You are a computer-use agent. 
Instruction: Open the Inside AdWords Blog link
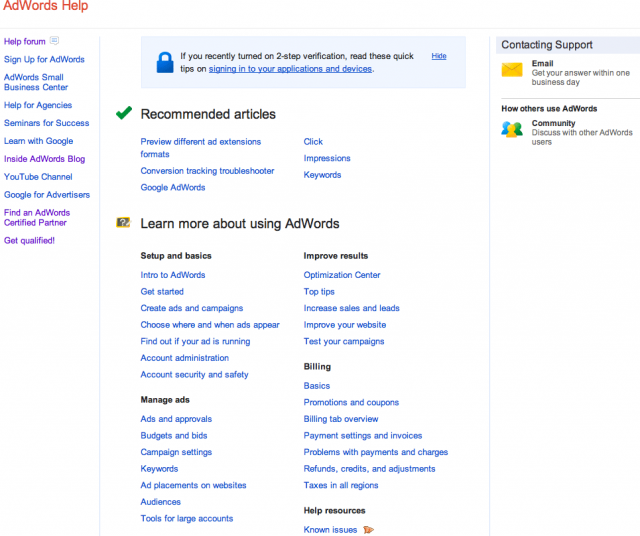click(x=44, y=159)
